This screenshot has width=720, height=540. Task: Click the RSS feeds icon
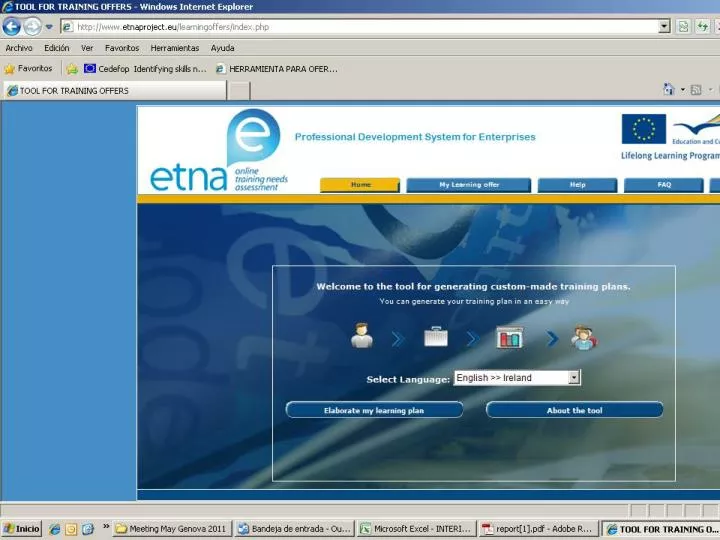click(x=696, y=90)
